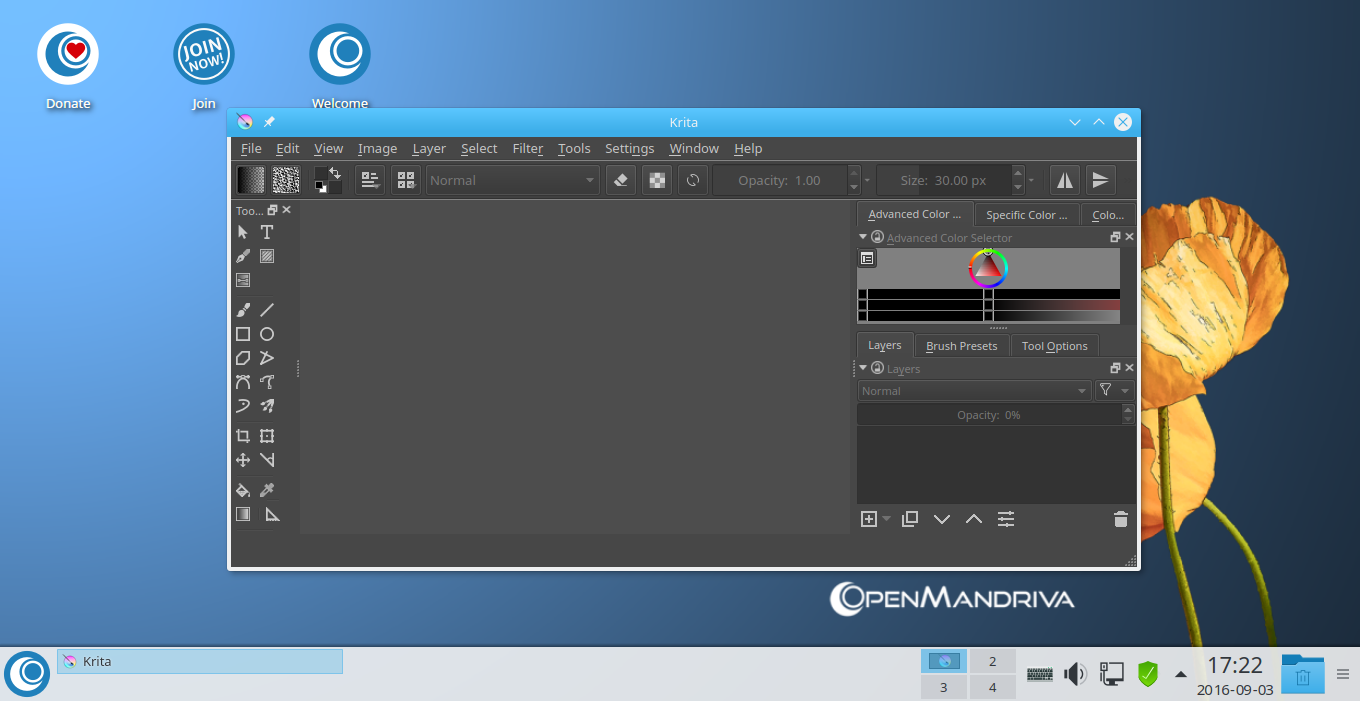Toggle vertical mirror tool
Screen dimensions: 1360x701
pos(1101,180)
